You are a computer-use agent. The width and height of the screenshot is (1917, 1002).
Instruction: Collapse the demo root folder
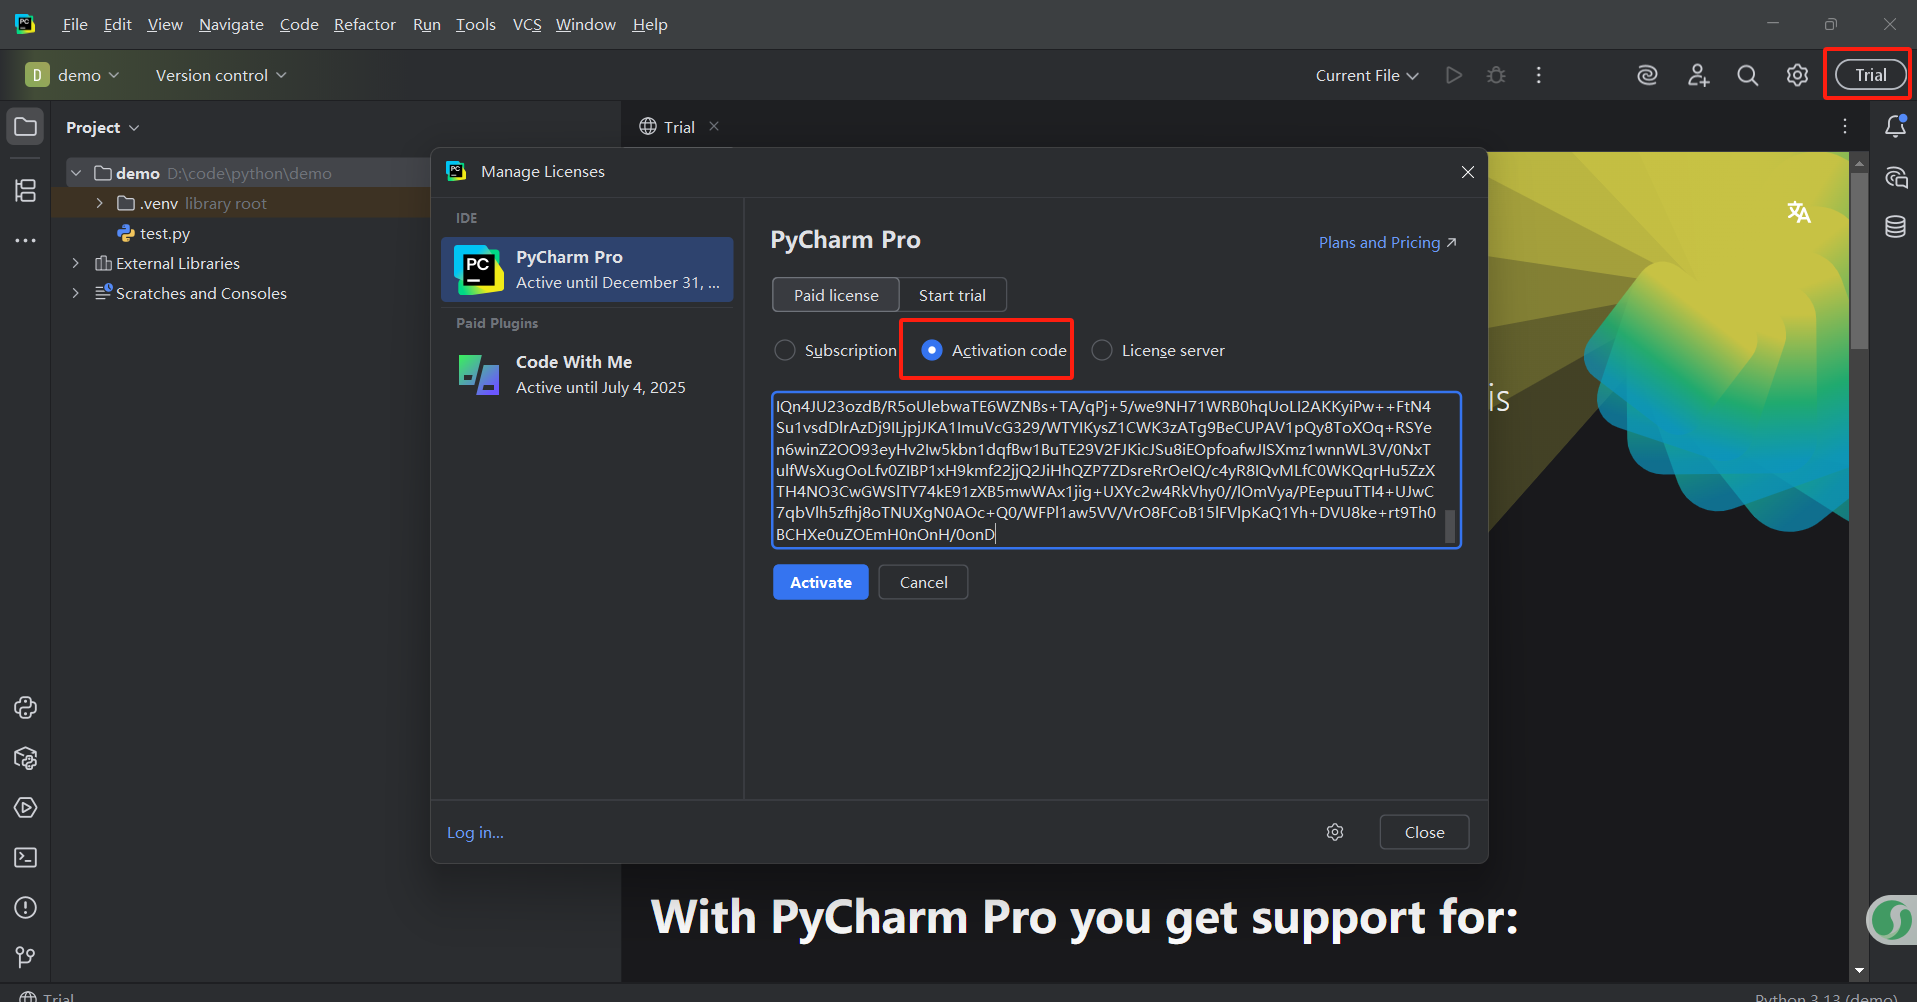[76, 173]
